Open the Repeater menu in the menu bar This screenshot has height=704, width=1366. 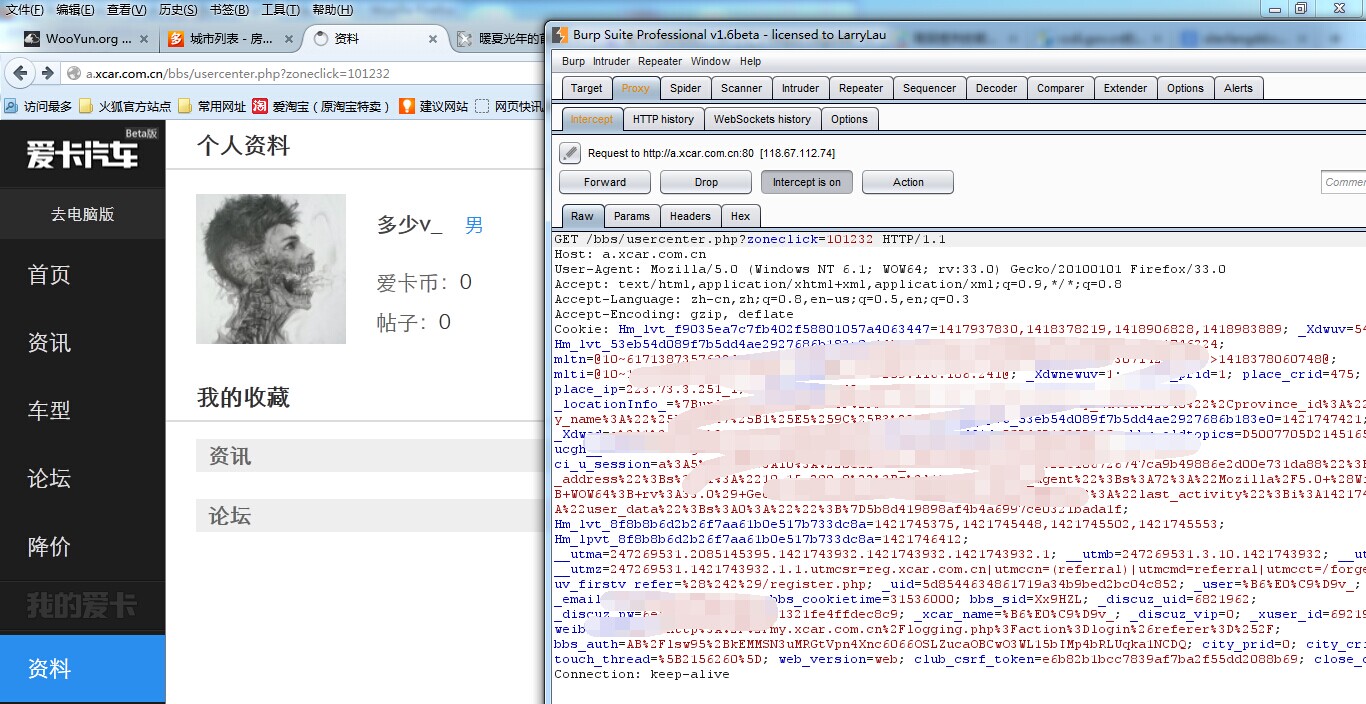click(660, 61)
